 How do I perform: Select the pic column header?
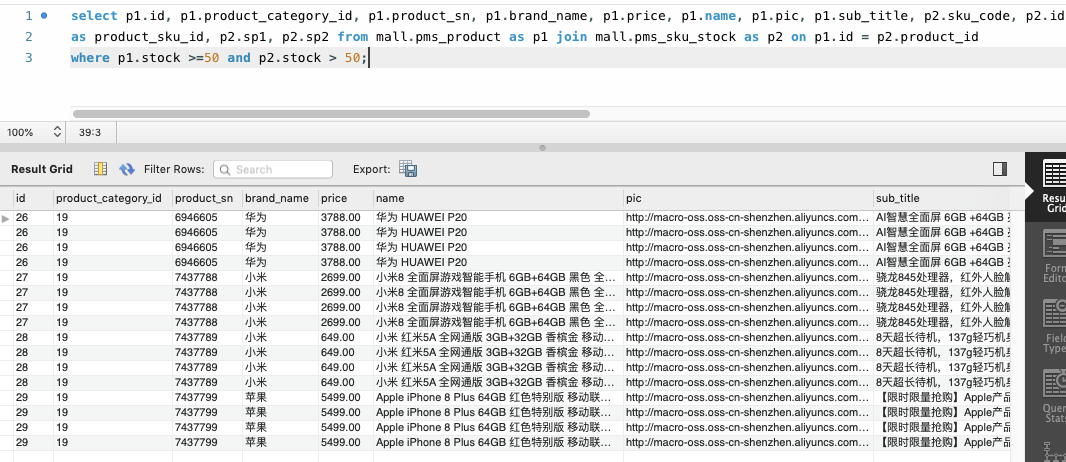749,198
